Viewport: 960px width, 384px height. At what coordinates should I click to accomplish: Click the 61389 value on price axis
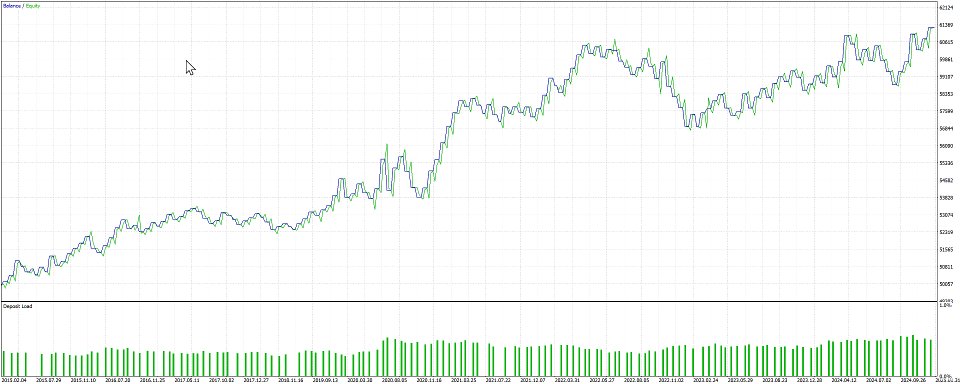point(947,25)
